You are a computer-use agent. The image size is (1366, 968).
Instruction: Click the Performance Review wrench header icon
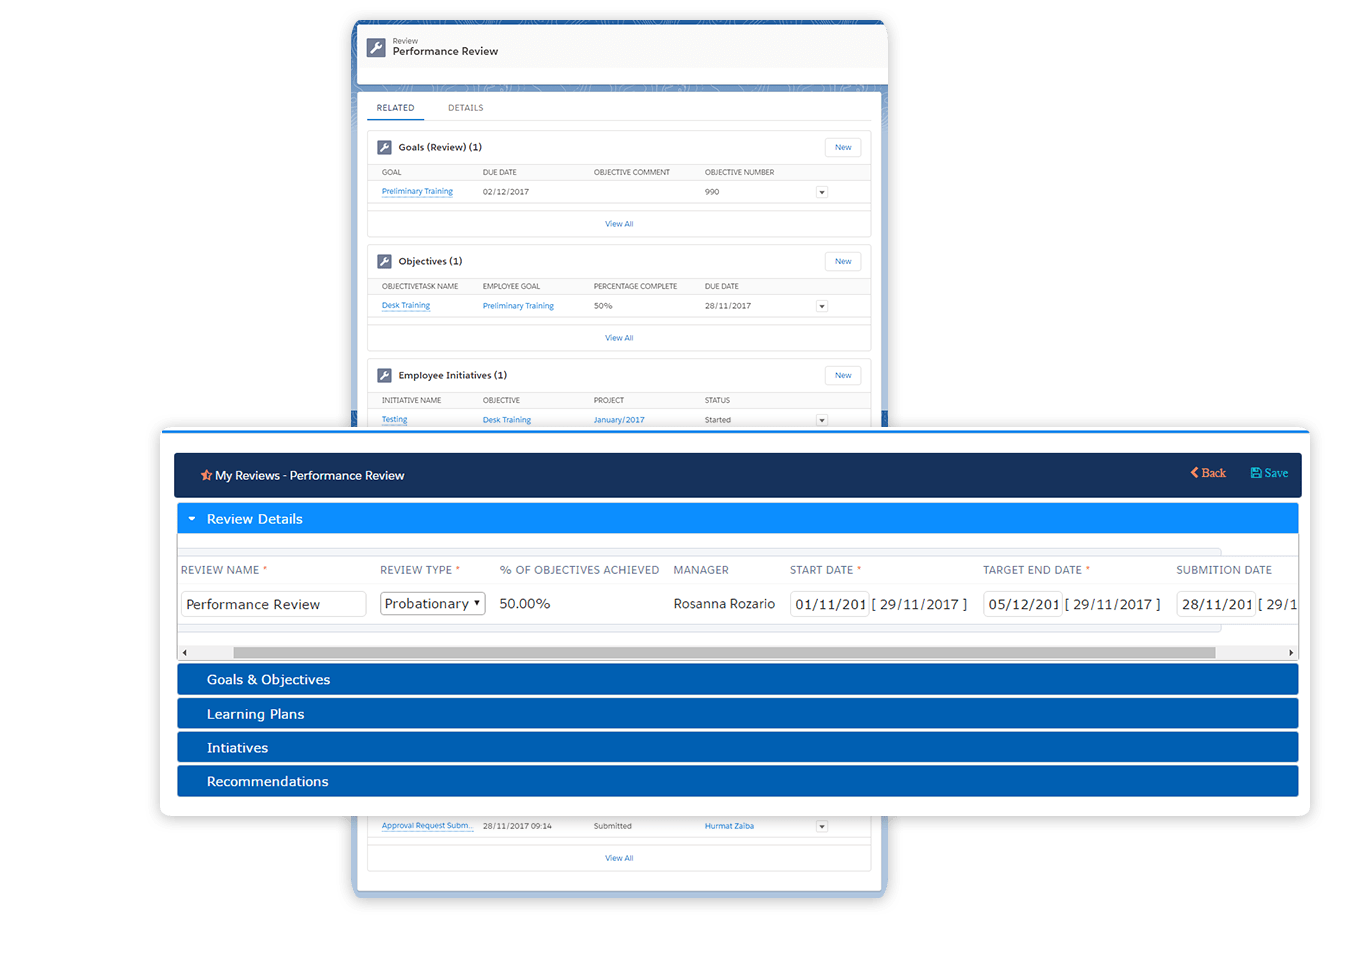point(376,47)
